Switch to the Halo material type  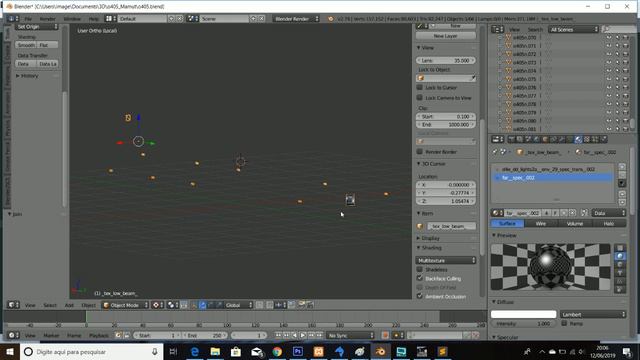pos(609,224)
